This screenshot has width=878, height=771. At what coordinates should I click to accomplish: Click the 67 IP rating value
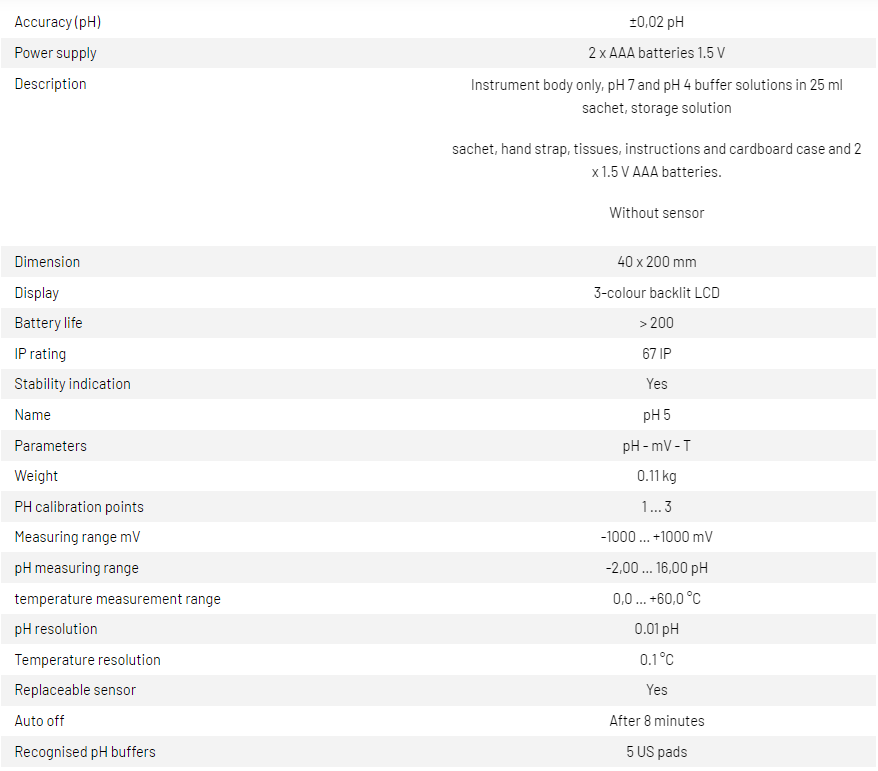click(656, 354)
